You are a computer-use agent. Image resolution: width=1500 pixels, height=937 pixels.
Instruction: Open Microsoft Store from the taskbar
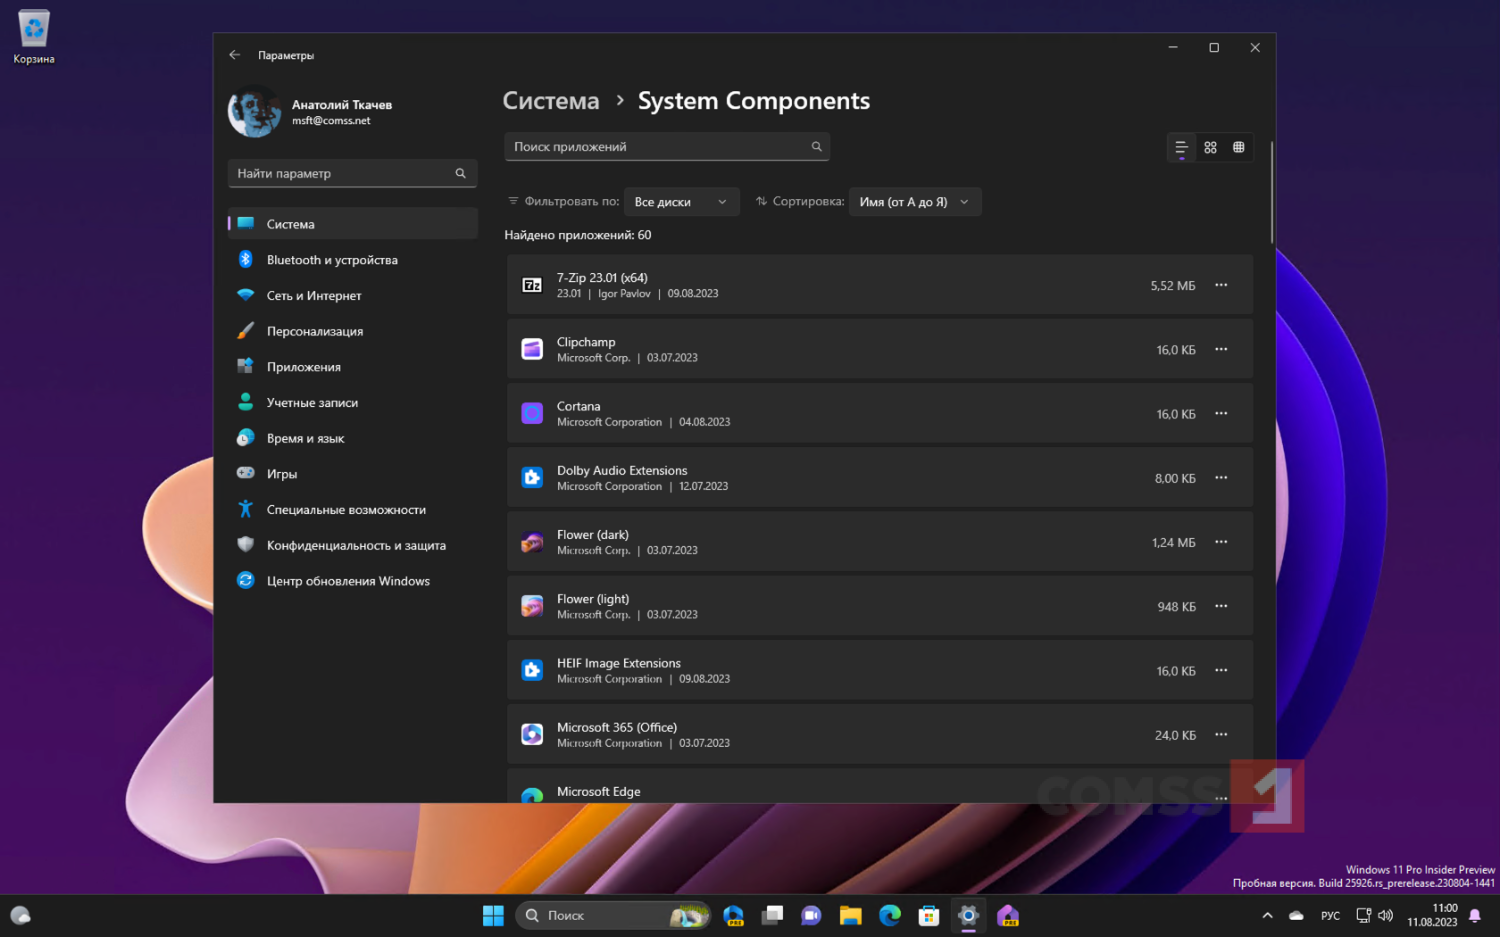[929, 915]
